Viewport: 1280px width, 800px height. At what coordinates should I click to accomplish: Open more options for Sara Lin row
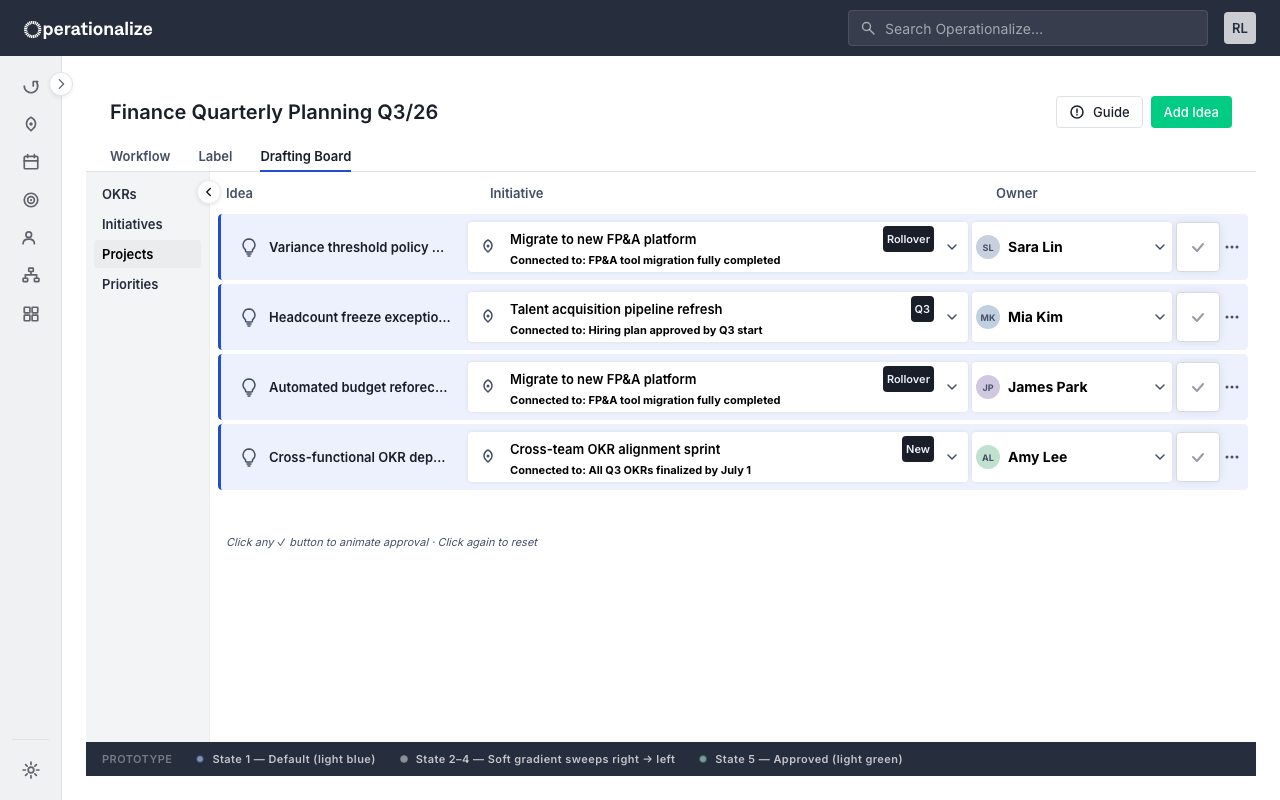click(1232, 247)
